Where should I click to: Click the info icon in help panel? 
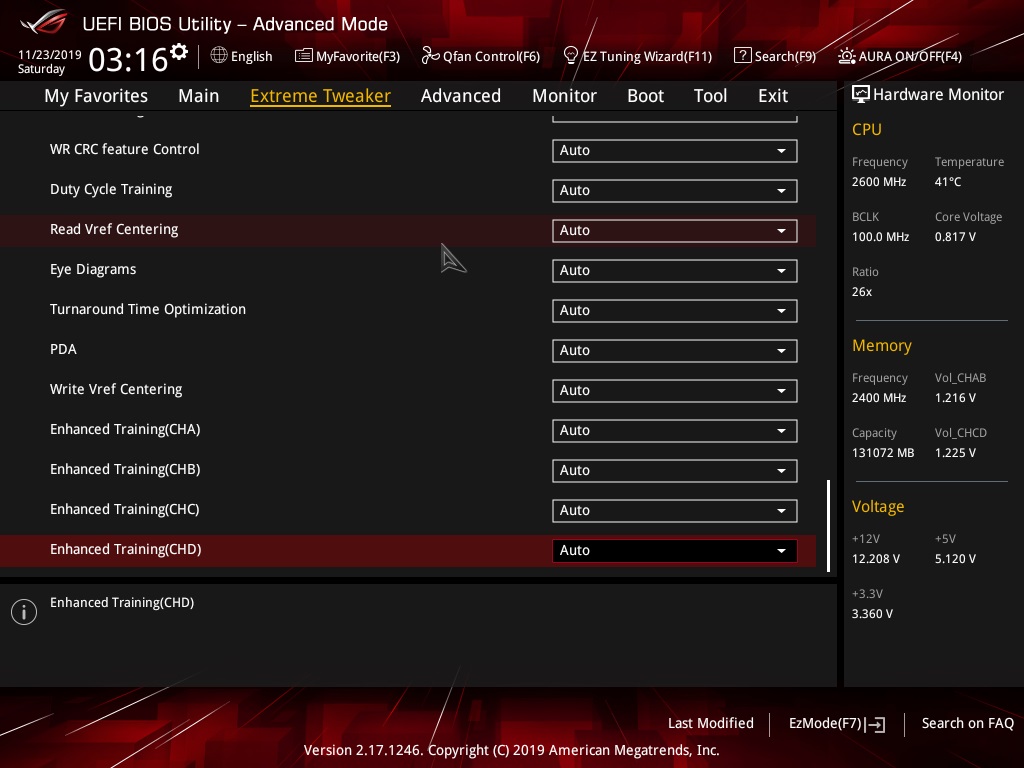[24, 612]
